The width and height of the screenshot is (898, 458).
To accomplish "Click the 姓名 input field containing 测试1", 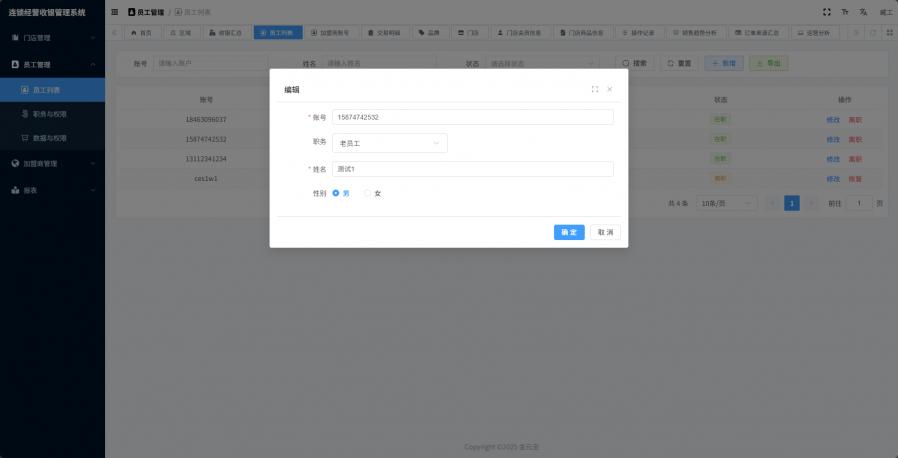I will (x=472, y=169).
